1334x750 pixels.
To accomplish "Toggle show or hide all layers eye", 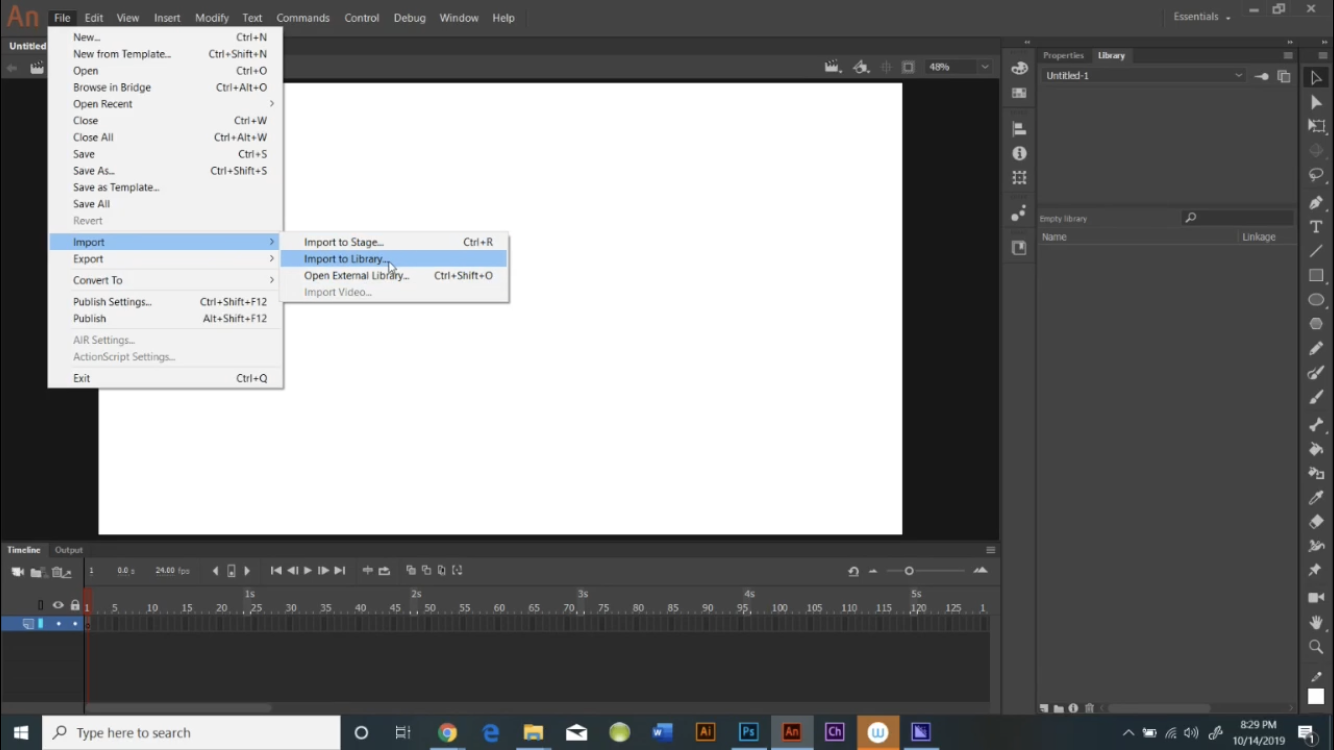I will click(x=58, y=605).
